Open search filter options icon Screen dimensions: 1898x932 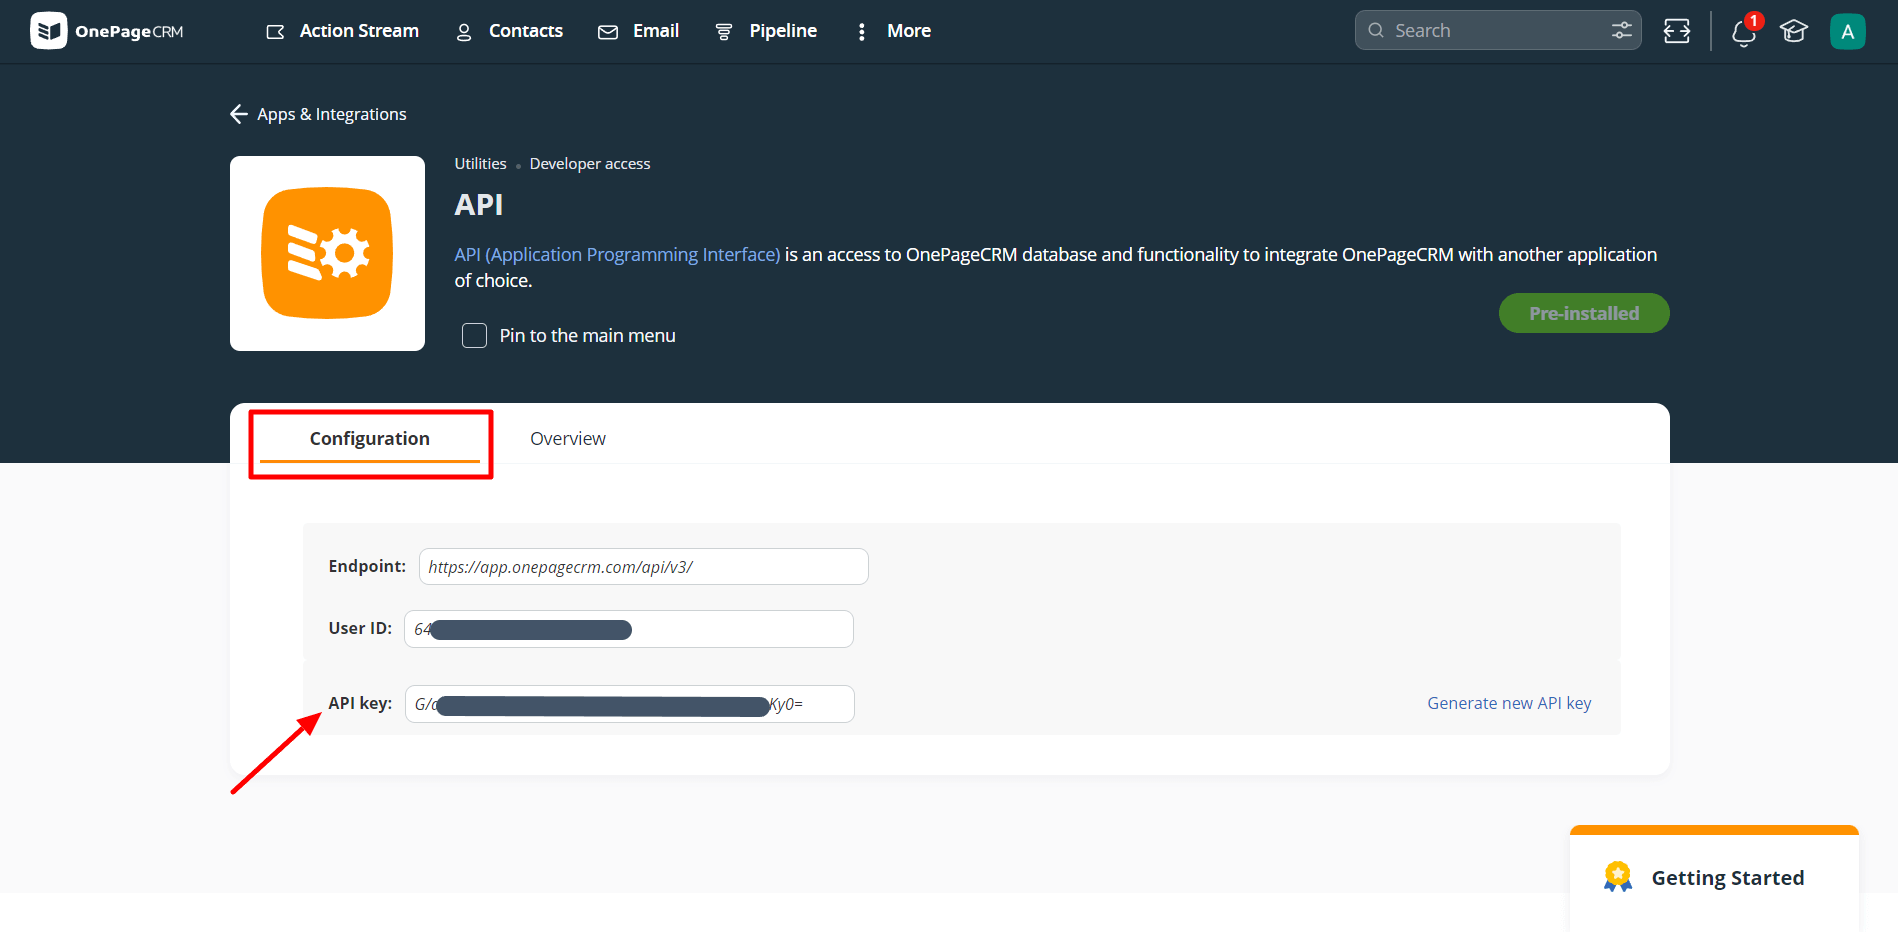pyautogui.click(x=1621, y=31)
